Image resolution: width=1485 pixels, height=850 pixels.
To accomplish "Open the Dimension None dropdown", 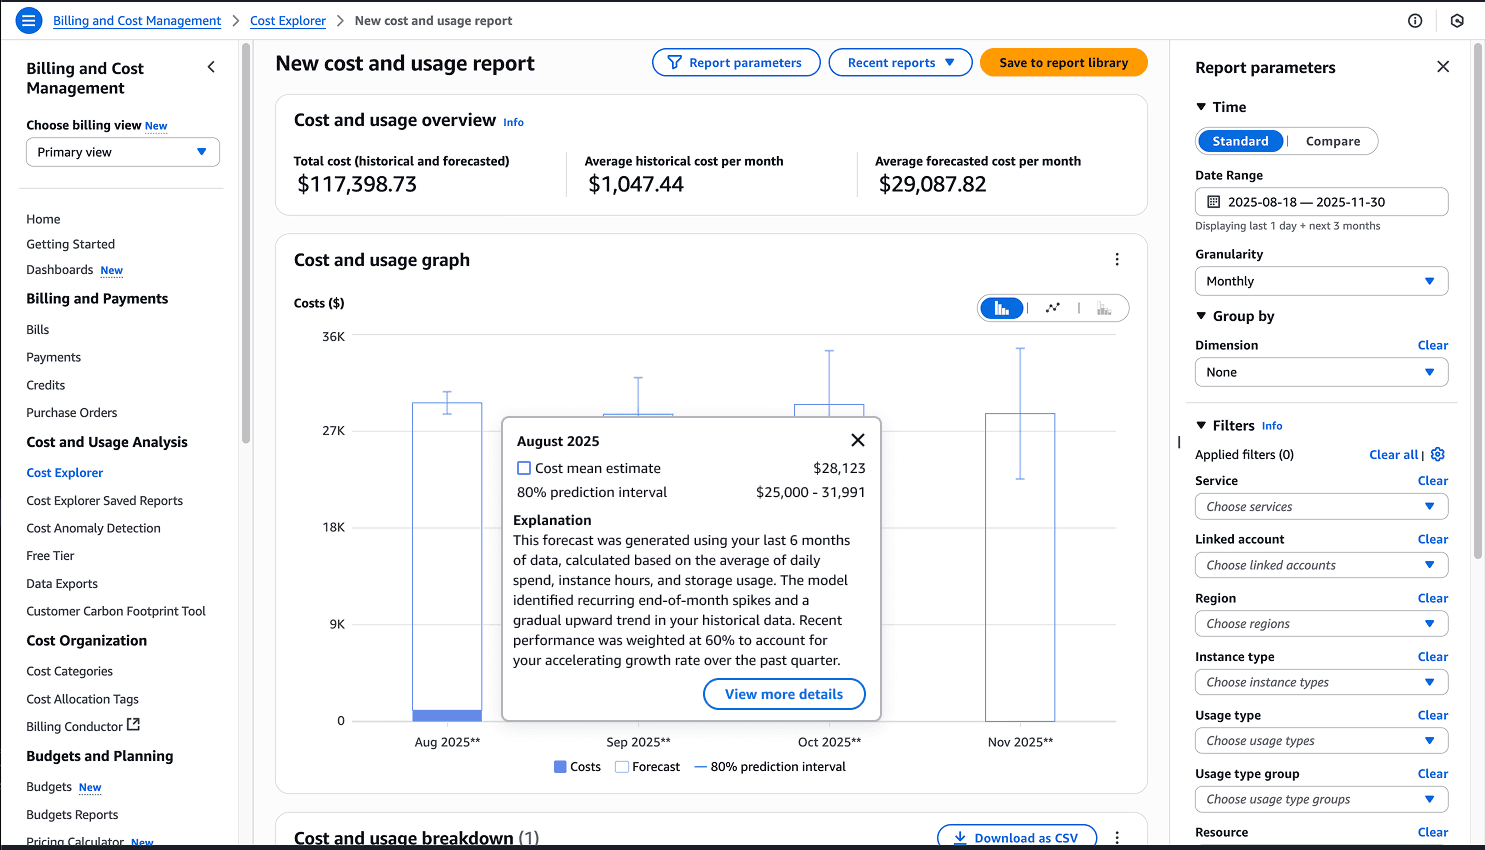I will 1321,372.
